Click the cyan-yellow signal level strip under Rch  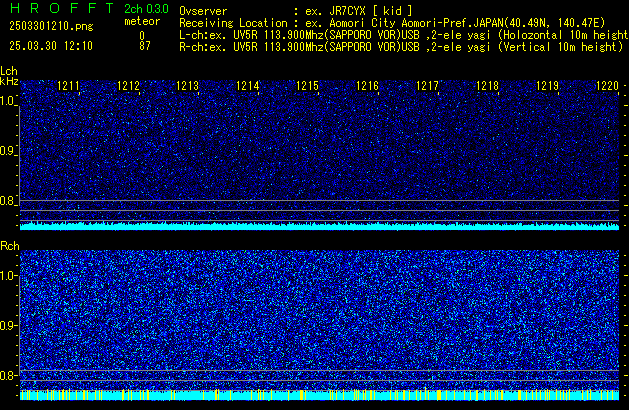click(x=319, y=395)
